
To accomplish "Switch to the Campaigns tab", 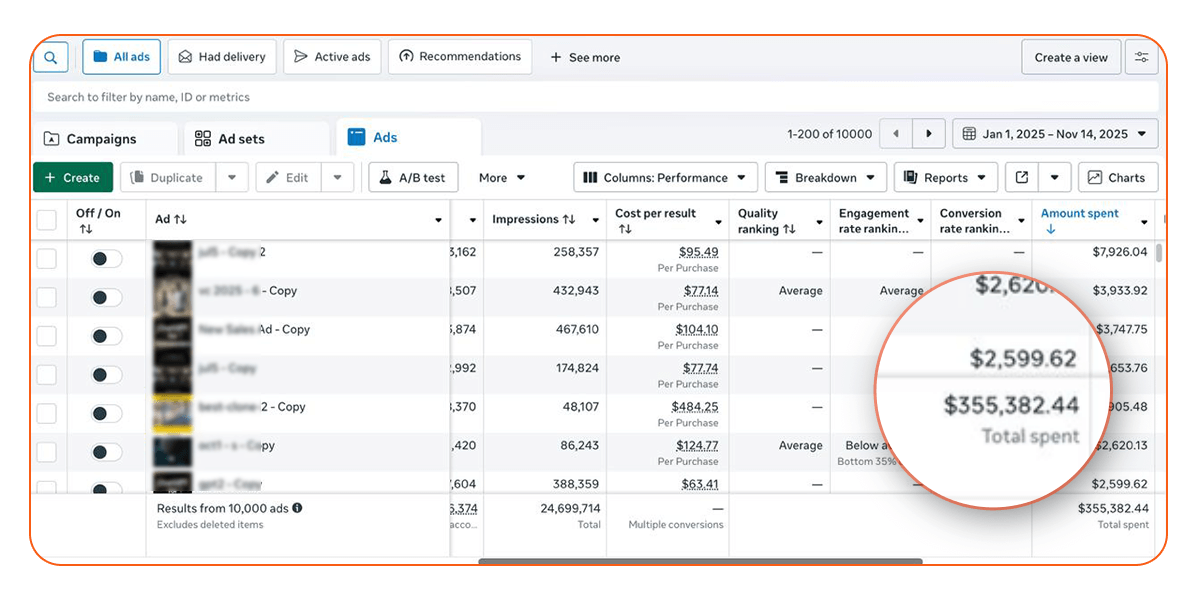I will pos(105,137).
